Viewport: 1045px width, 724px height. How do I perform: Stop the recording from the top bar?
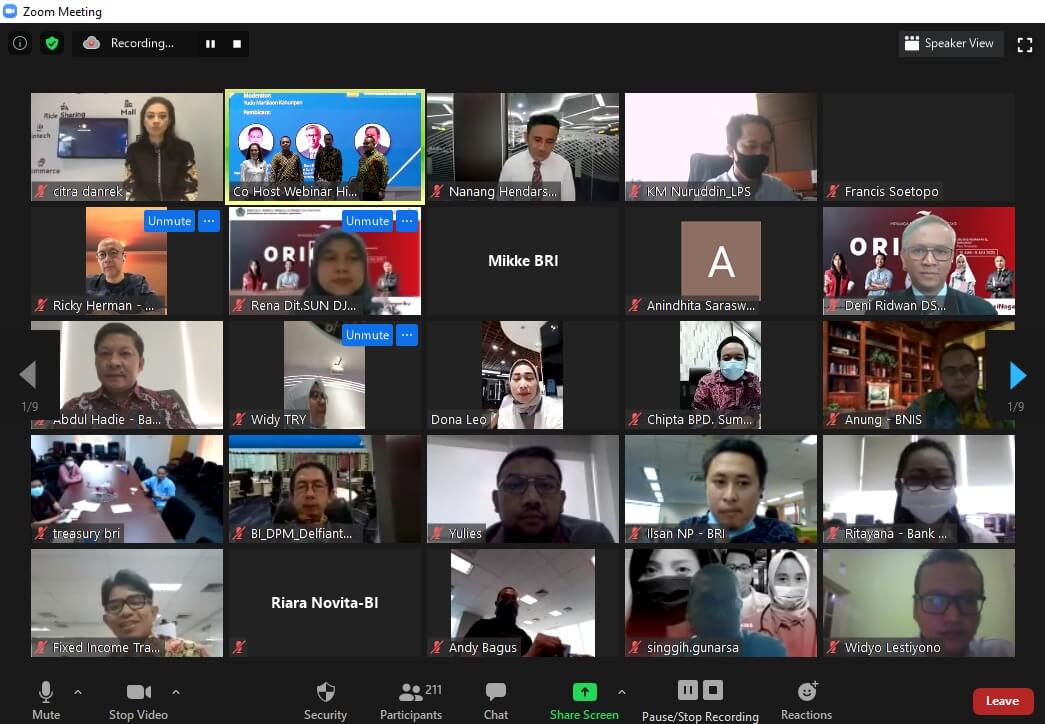point(237,44)
